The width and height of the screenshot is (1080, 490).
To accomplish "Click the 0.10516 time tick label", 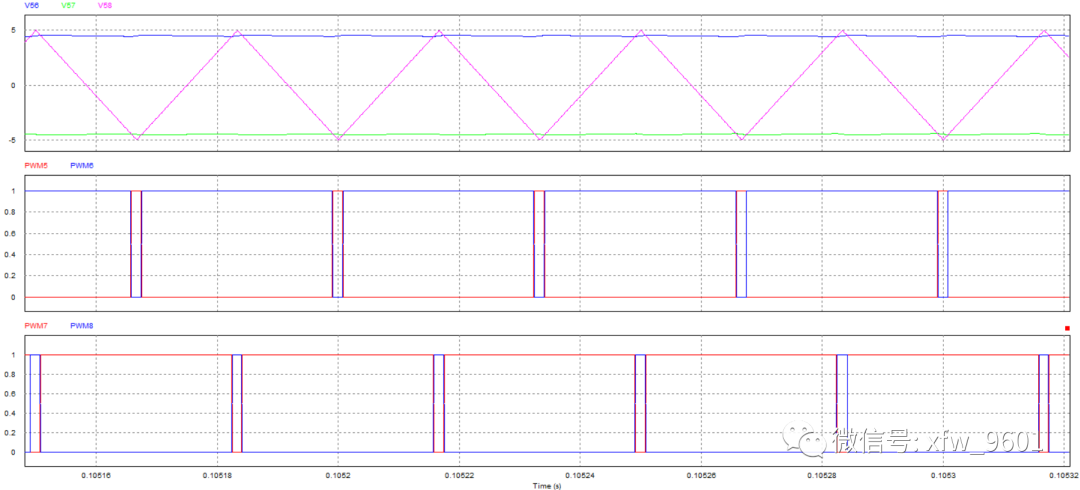I will tap(96, 476).
